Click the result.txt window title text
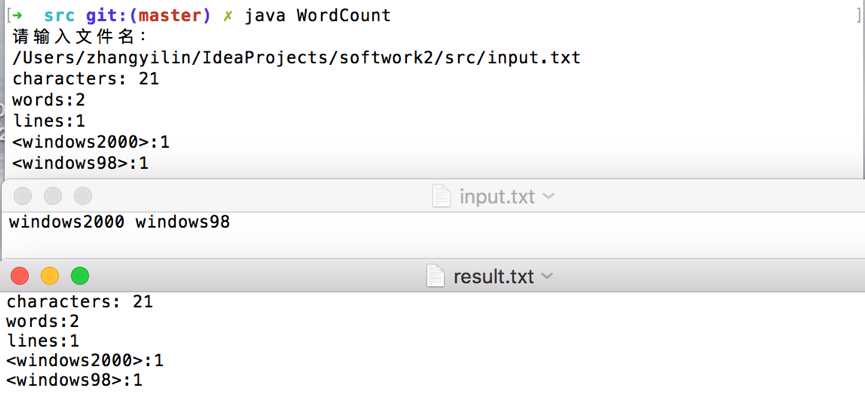This screenshot has height=416, width=865. [x=494, y=276]
